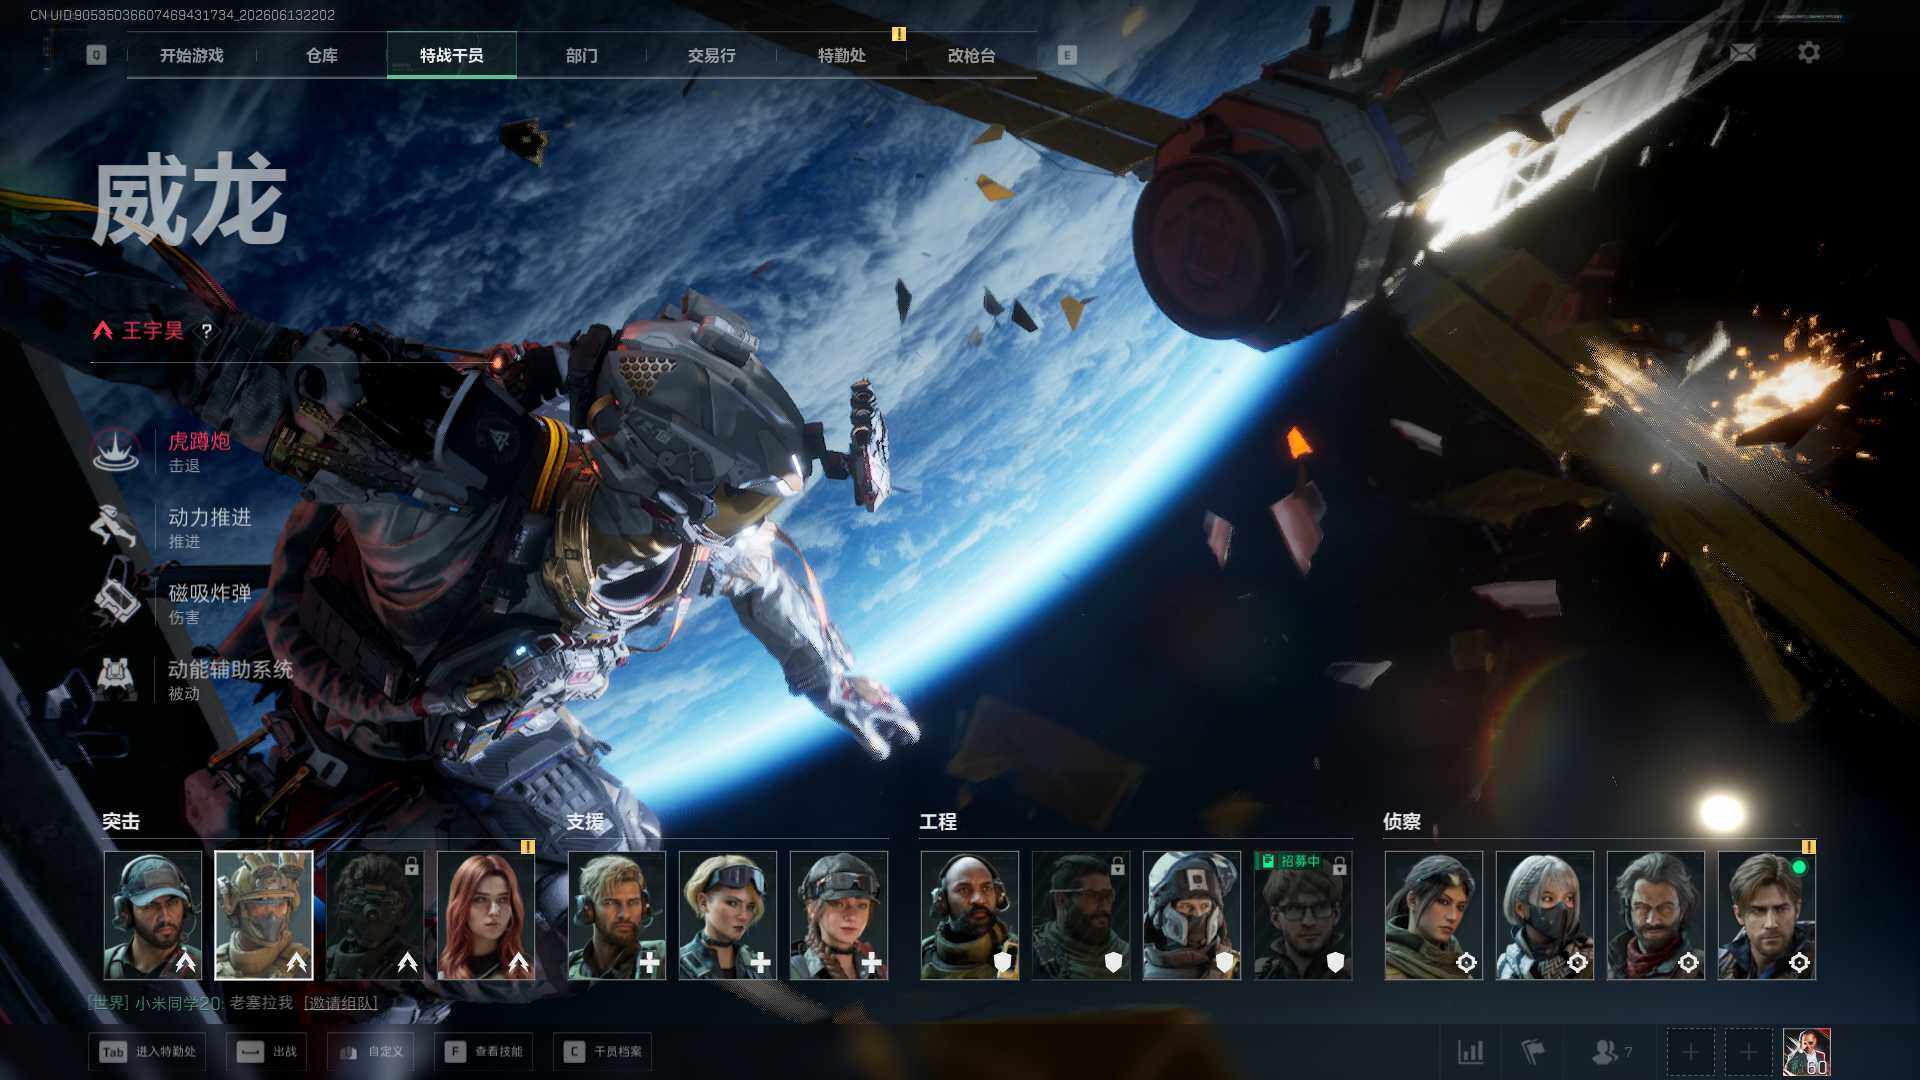
Task: Select the 虎蹲炮 skill icon
Action: click(x=116, y=451)
